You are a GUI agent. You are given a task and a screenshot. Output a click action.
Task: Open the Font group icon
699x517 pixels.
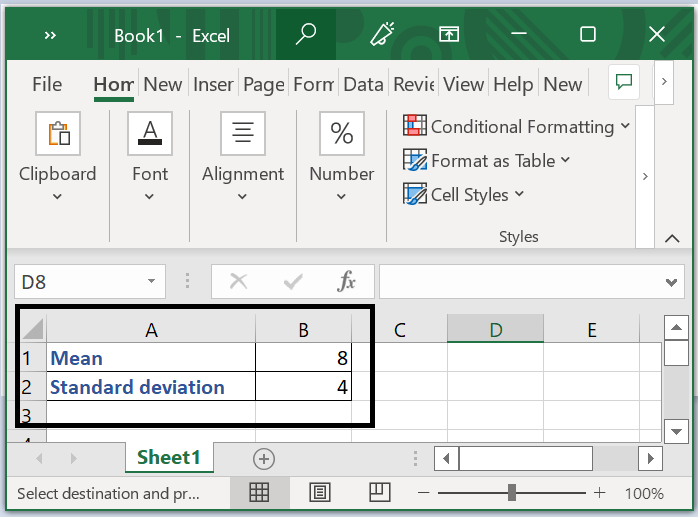pyautogui.click(x=150, y=133)
